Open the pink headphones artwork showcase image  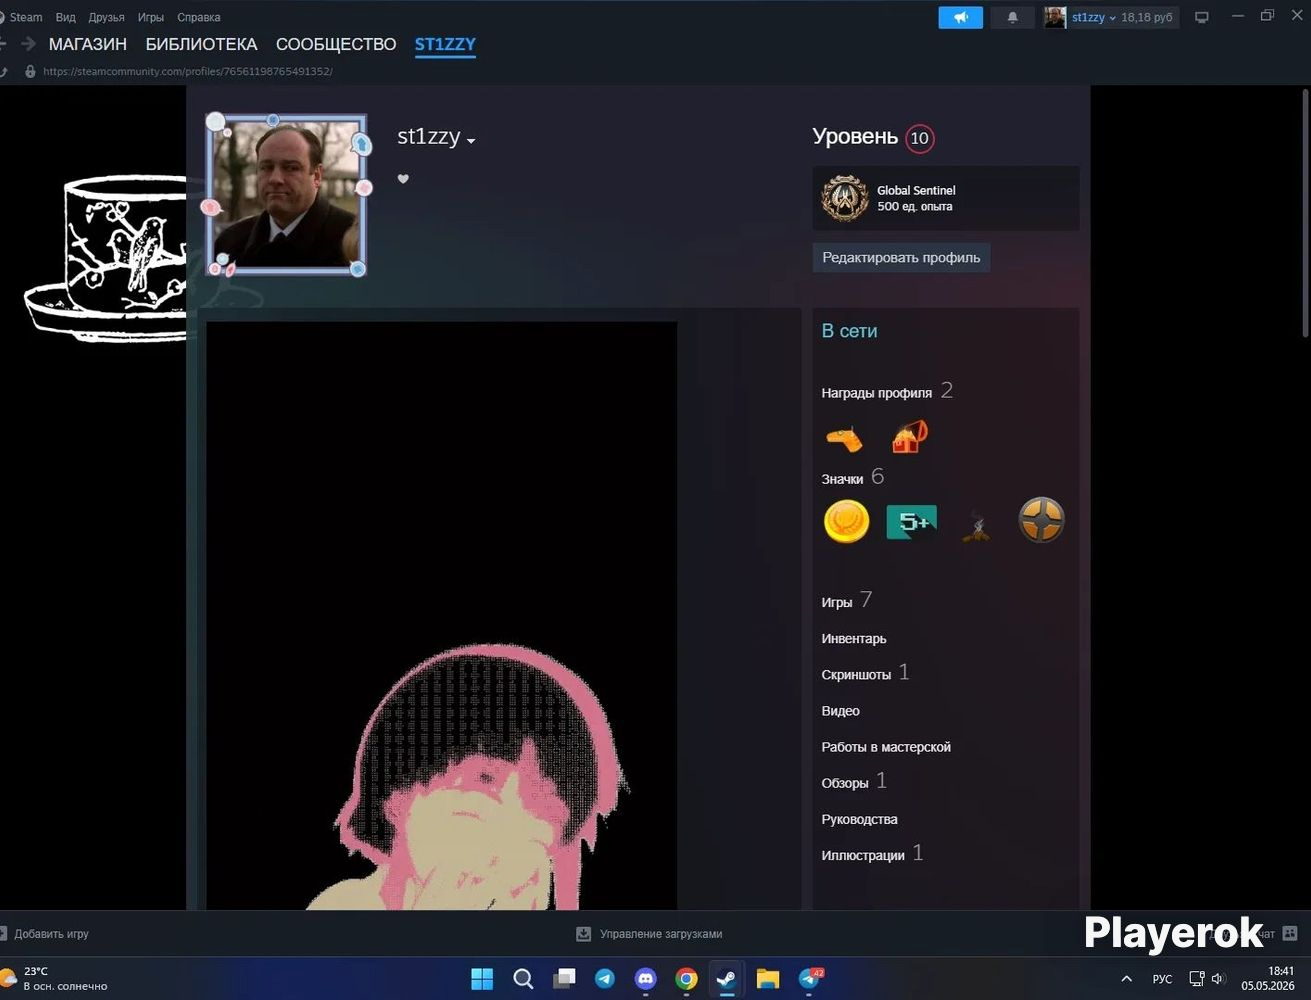pos(442,615)
